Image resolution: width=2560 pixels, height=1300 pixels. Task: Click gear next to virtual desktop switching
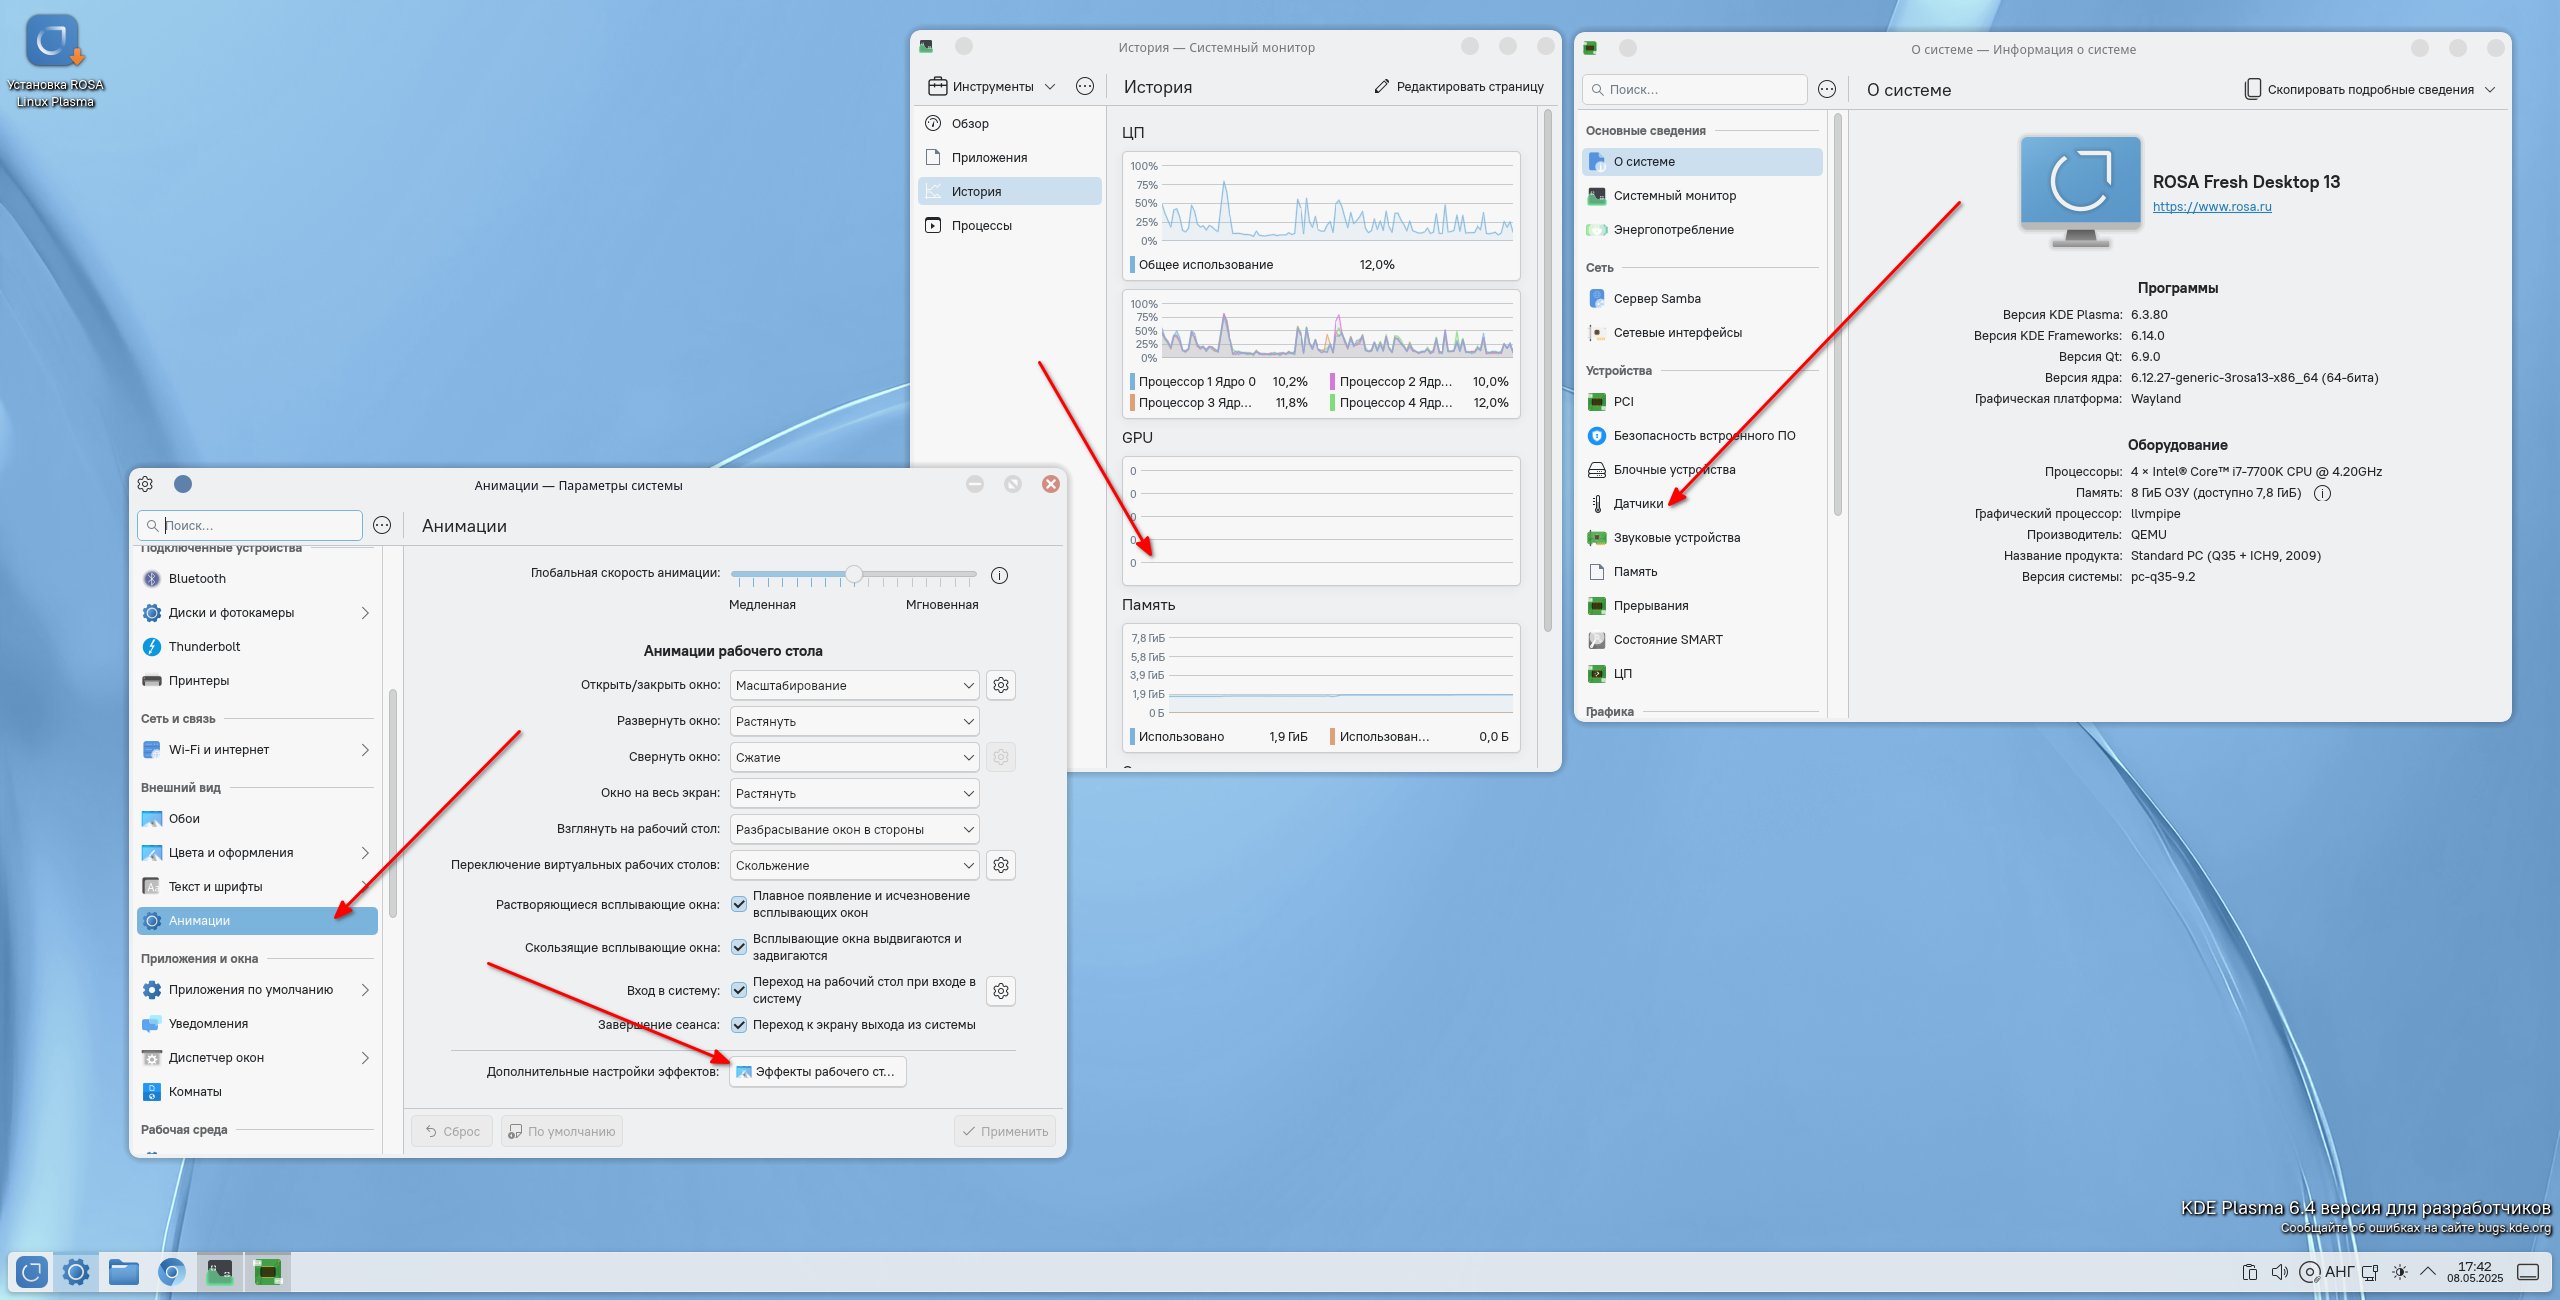1000,865
